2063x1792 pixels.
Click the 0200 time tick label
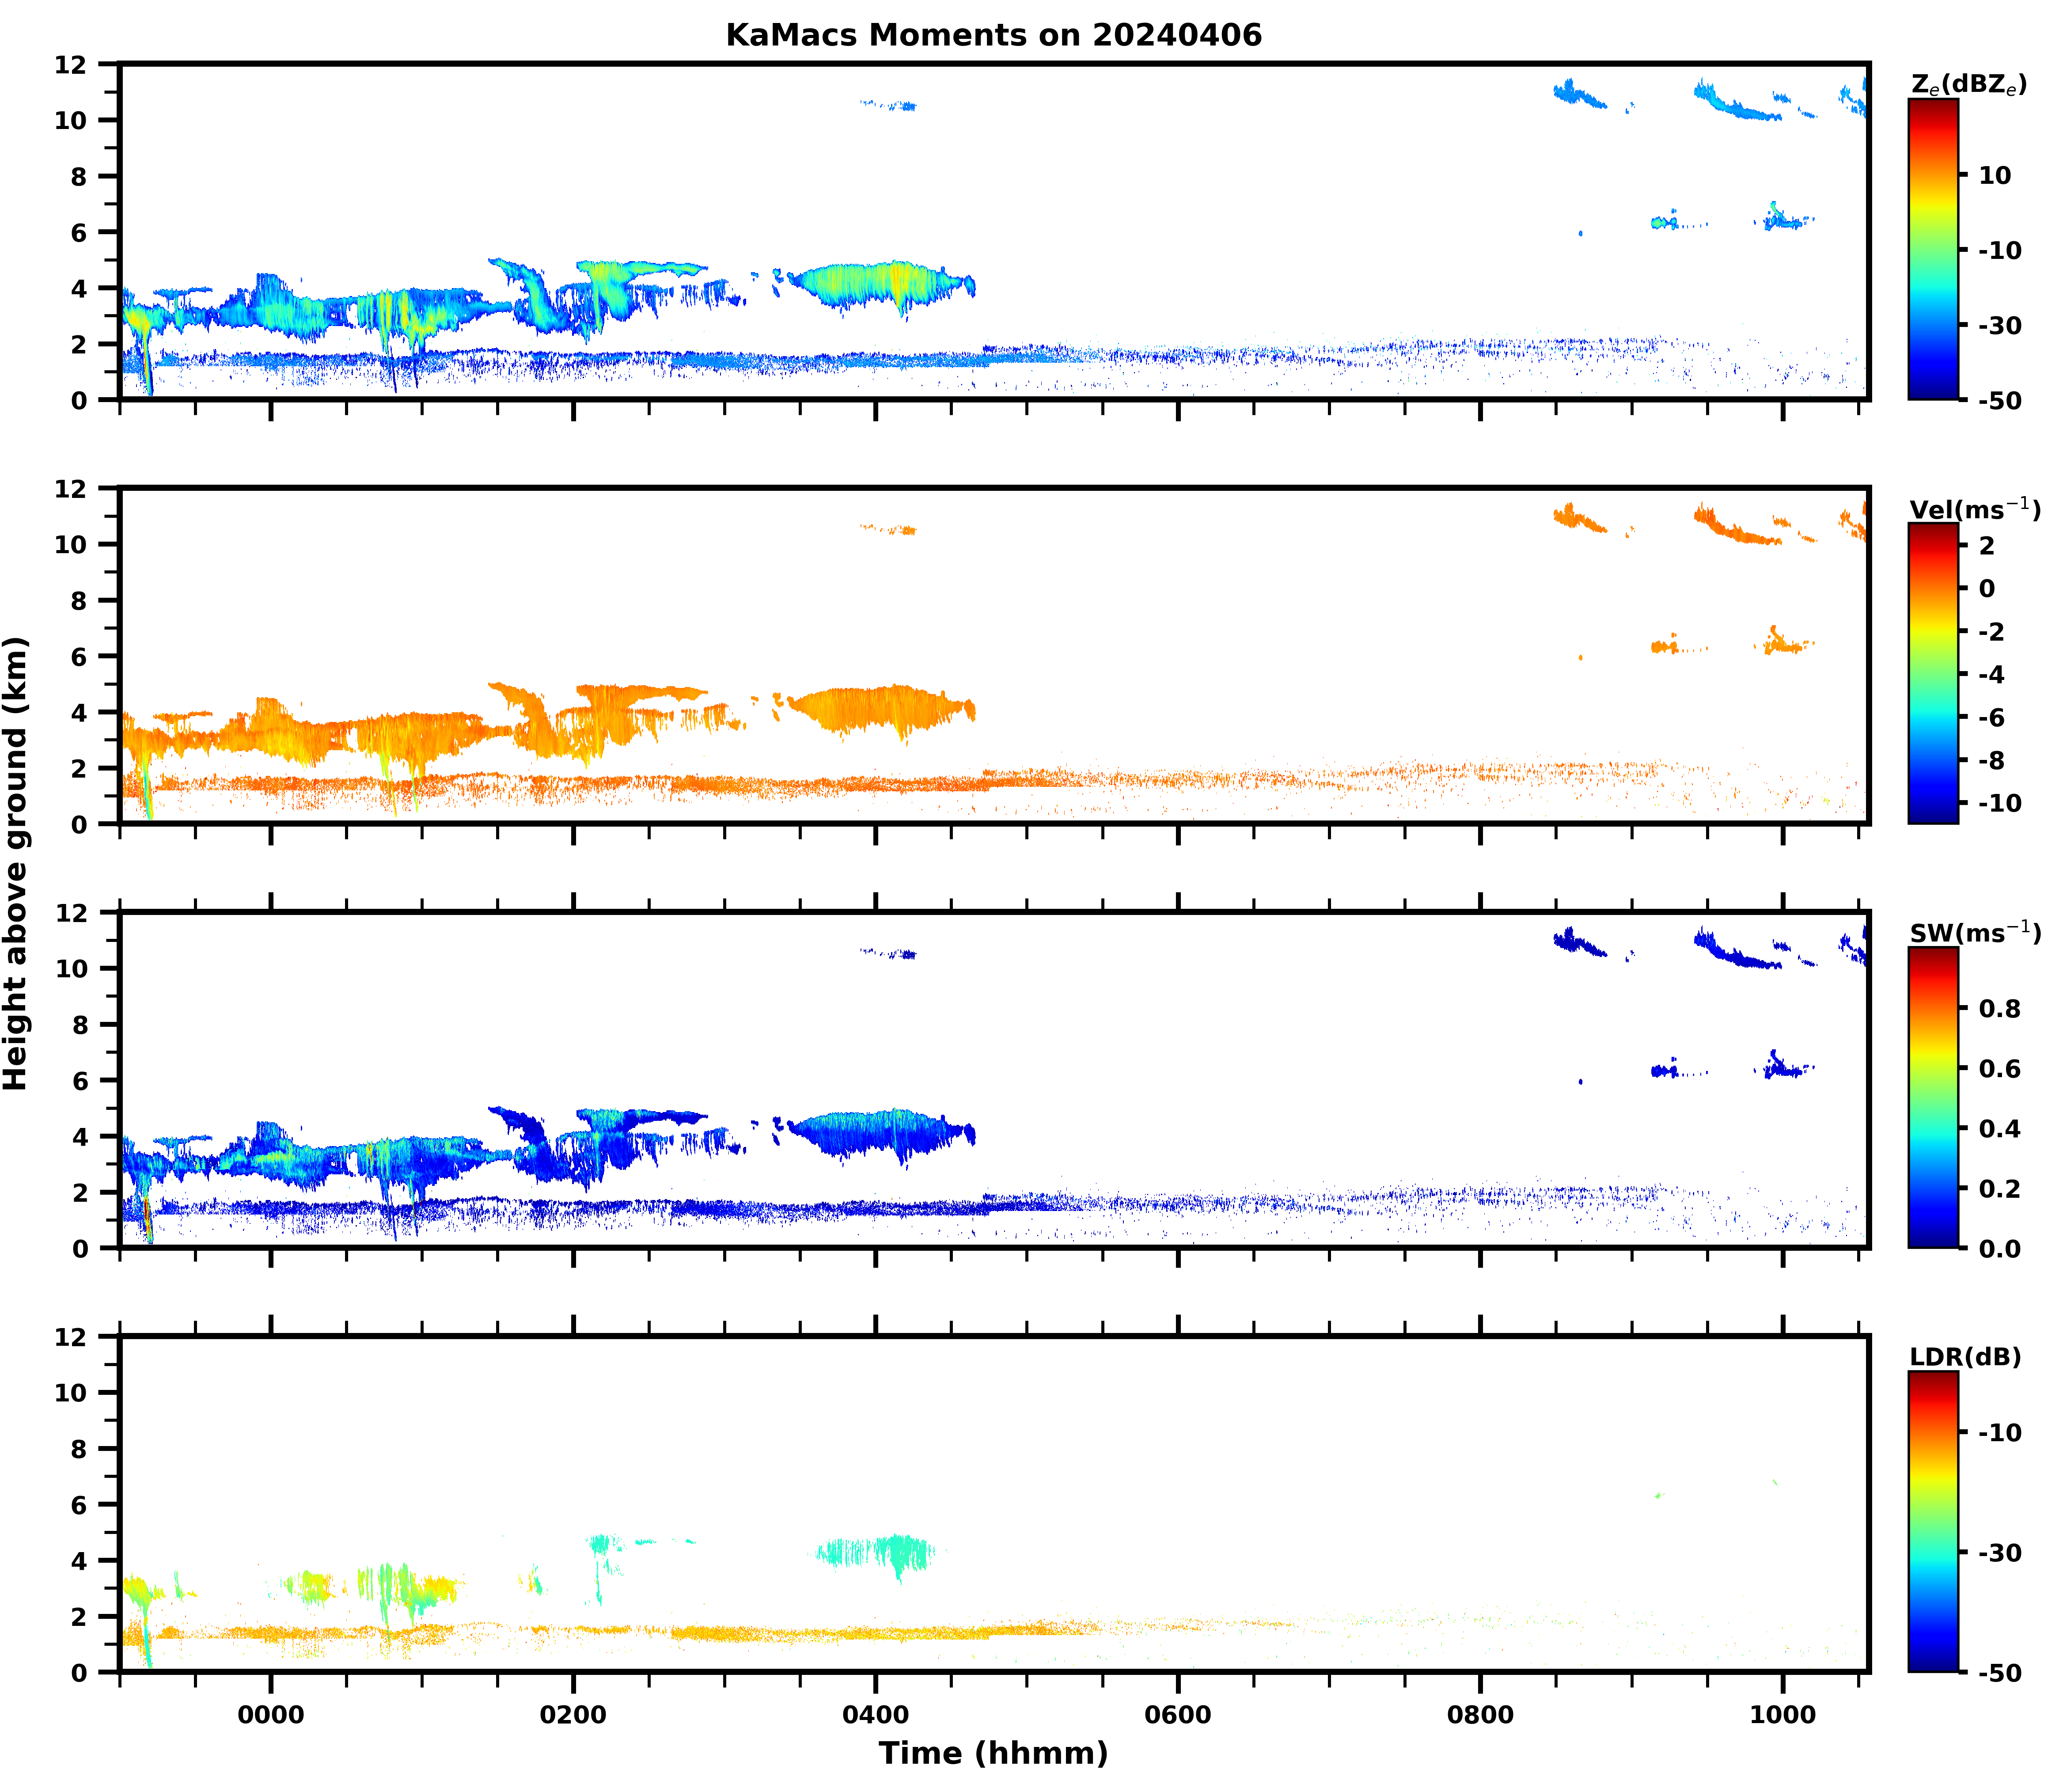(x=573, y=1715)
